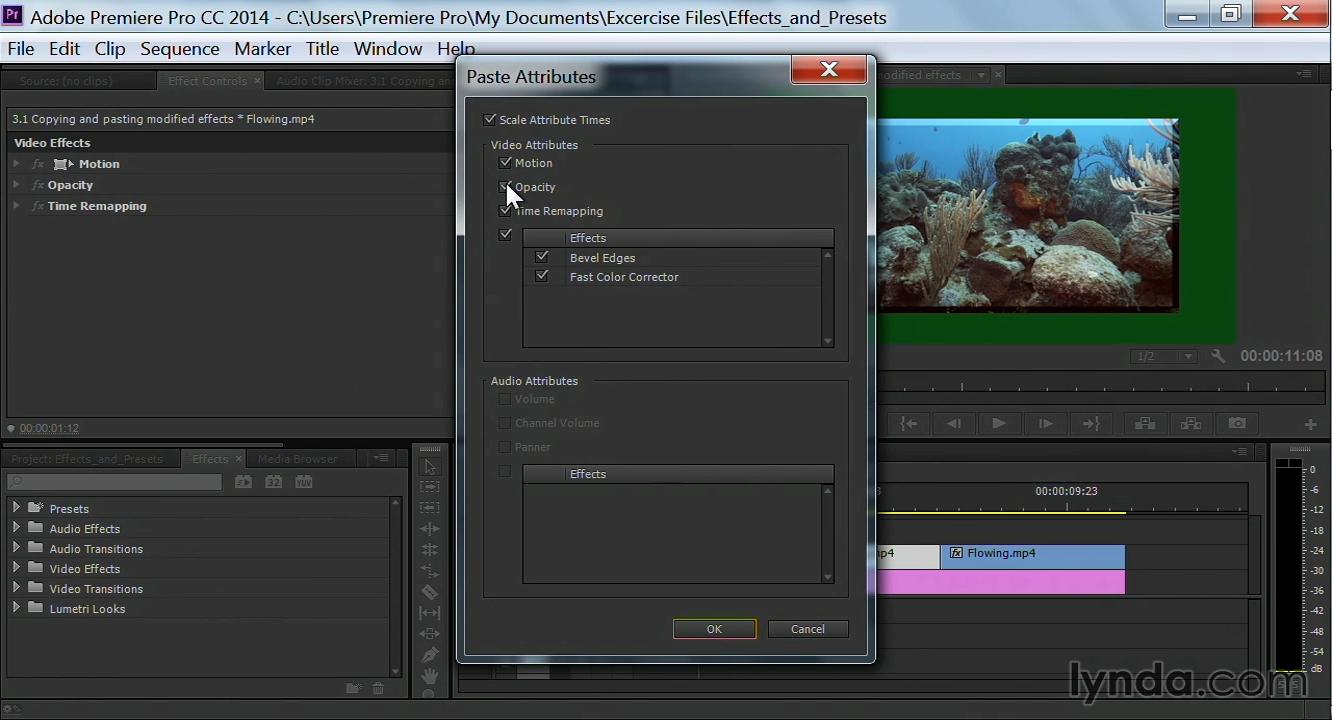Uncheck Scale Attribute Times checkbox
The image size is (1332, 720).
(x=490, y=120)
